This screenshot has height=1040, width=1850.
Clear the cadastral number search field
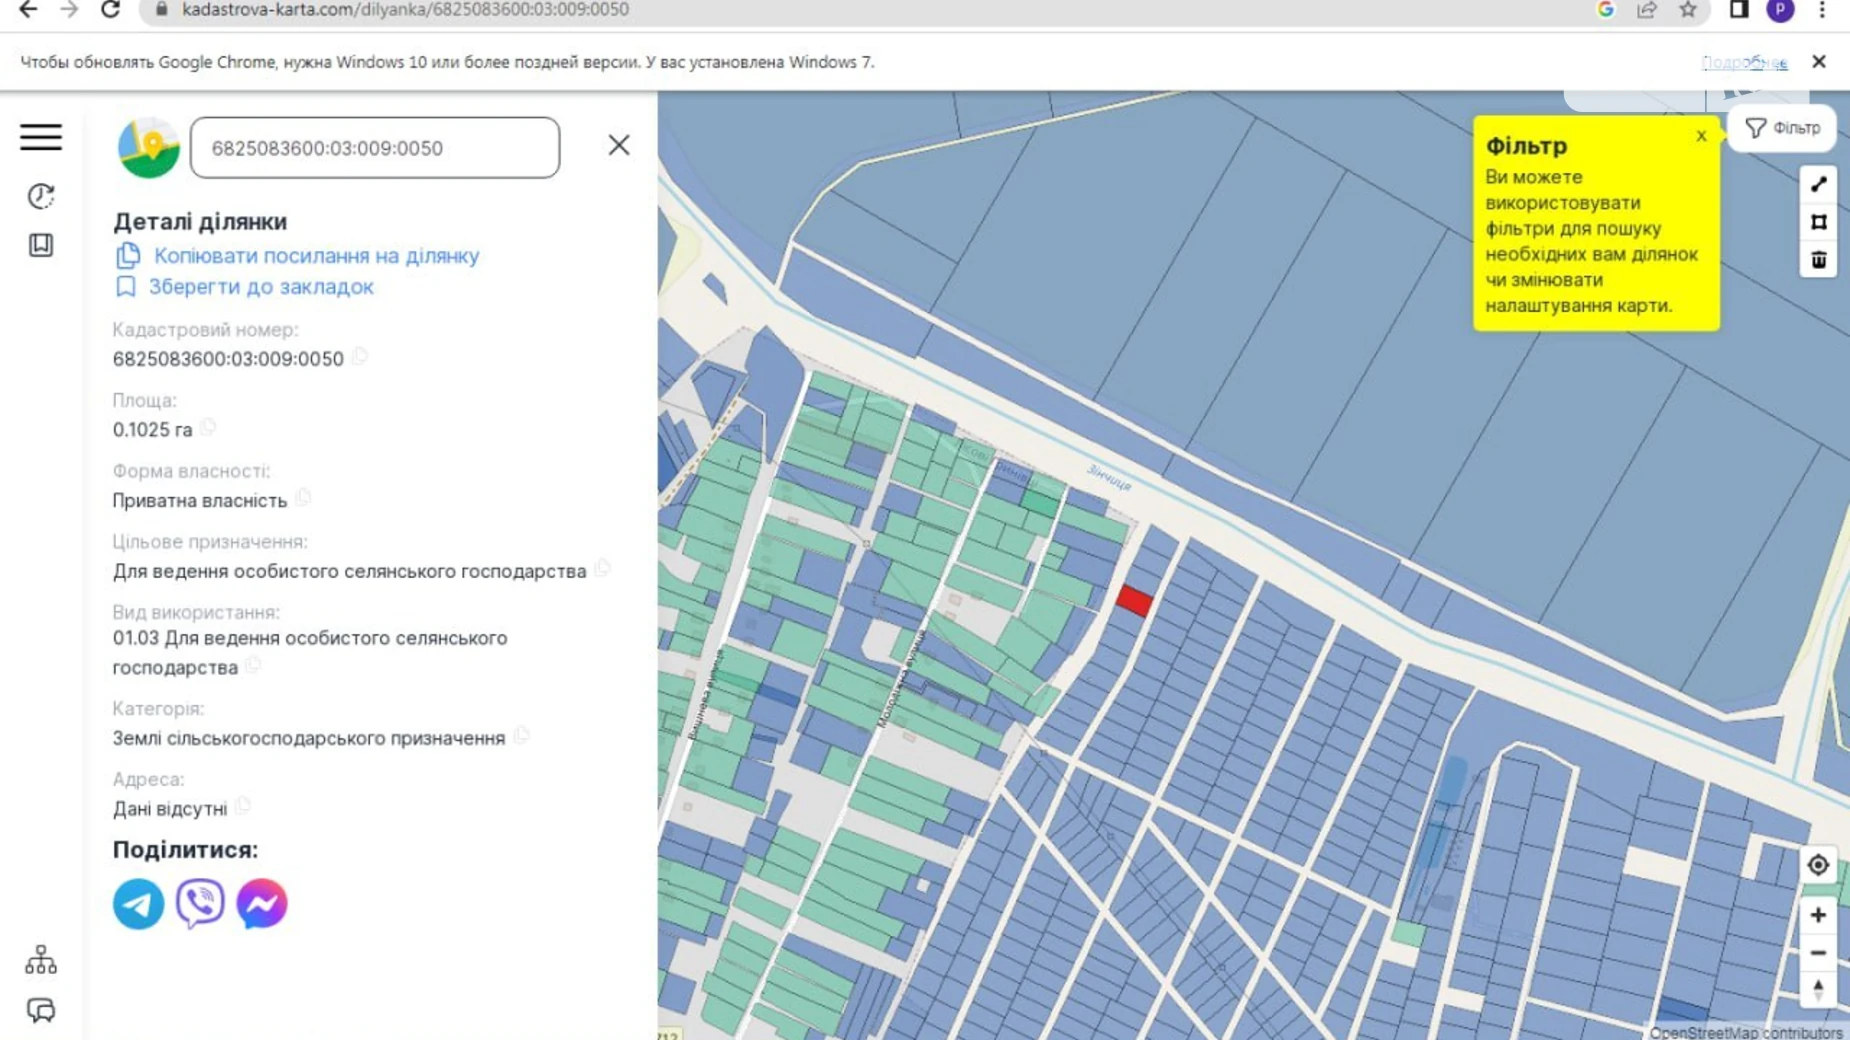(x=619, y=146)
